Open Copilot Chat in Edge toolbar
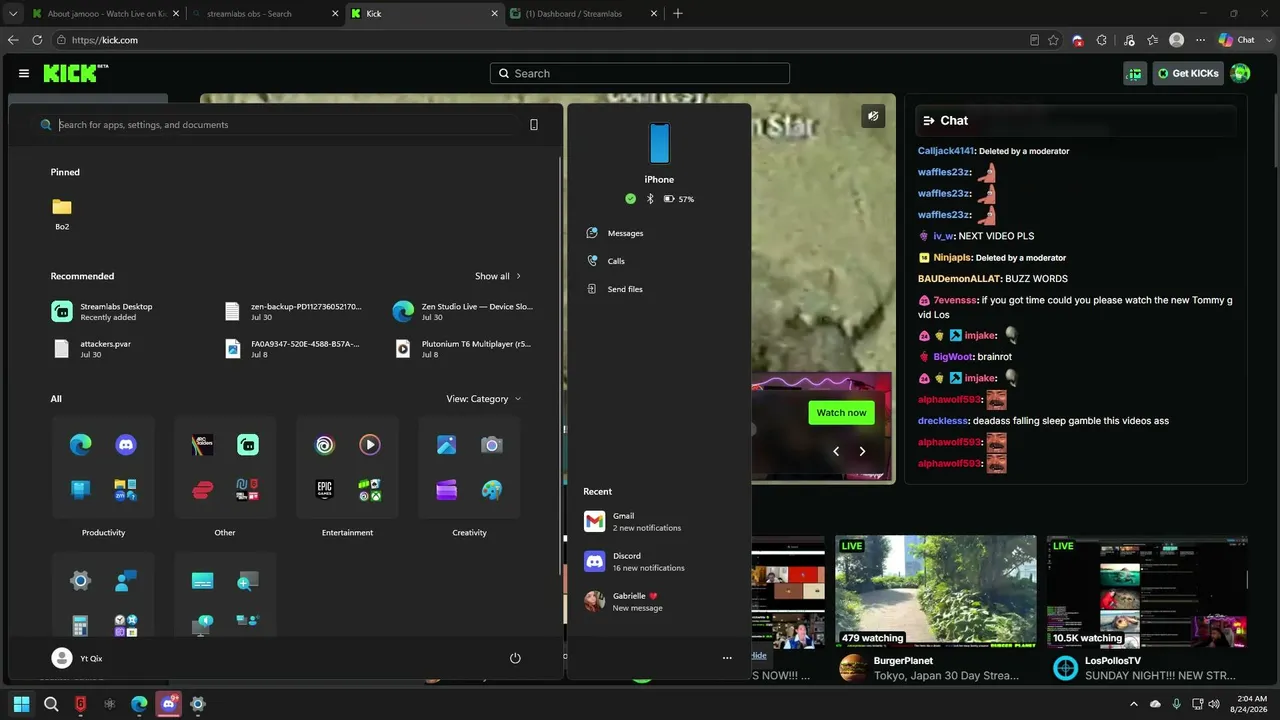 pyautogui.click(x=1237, y=40)
